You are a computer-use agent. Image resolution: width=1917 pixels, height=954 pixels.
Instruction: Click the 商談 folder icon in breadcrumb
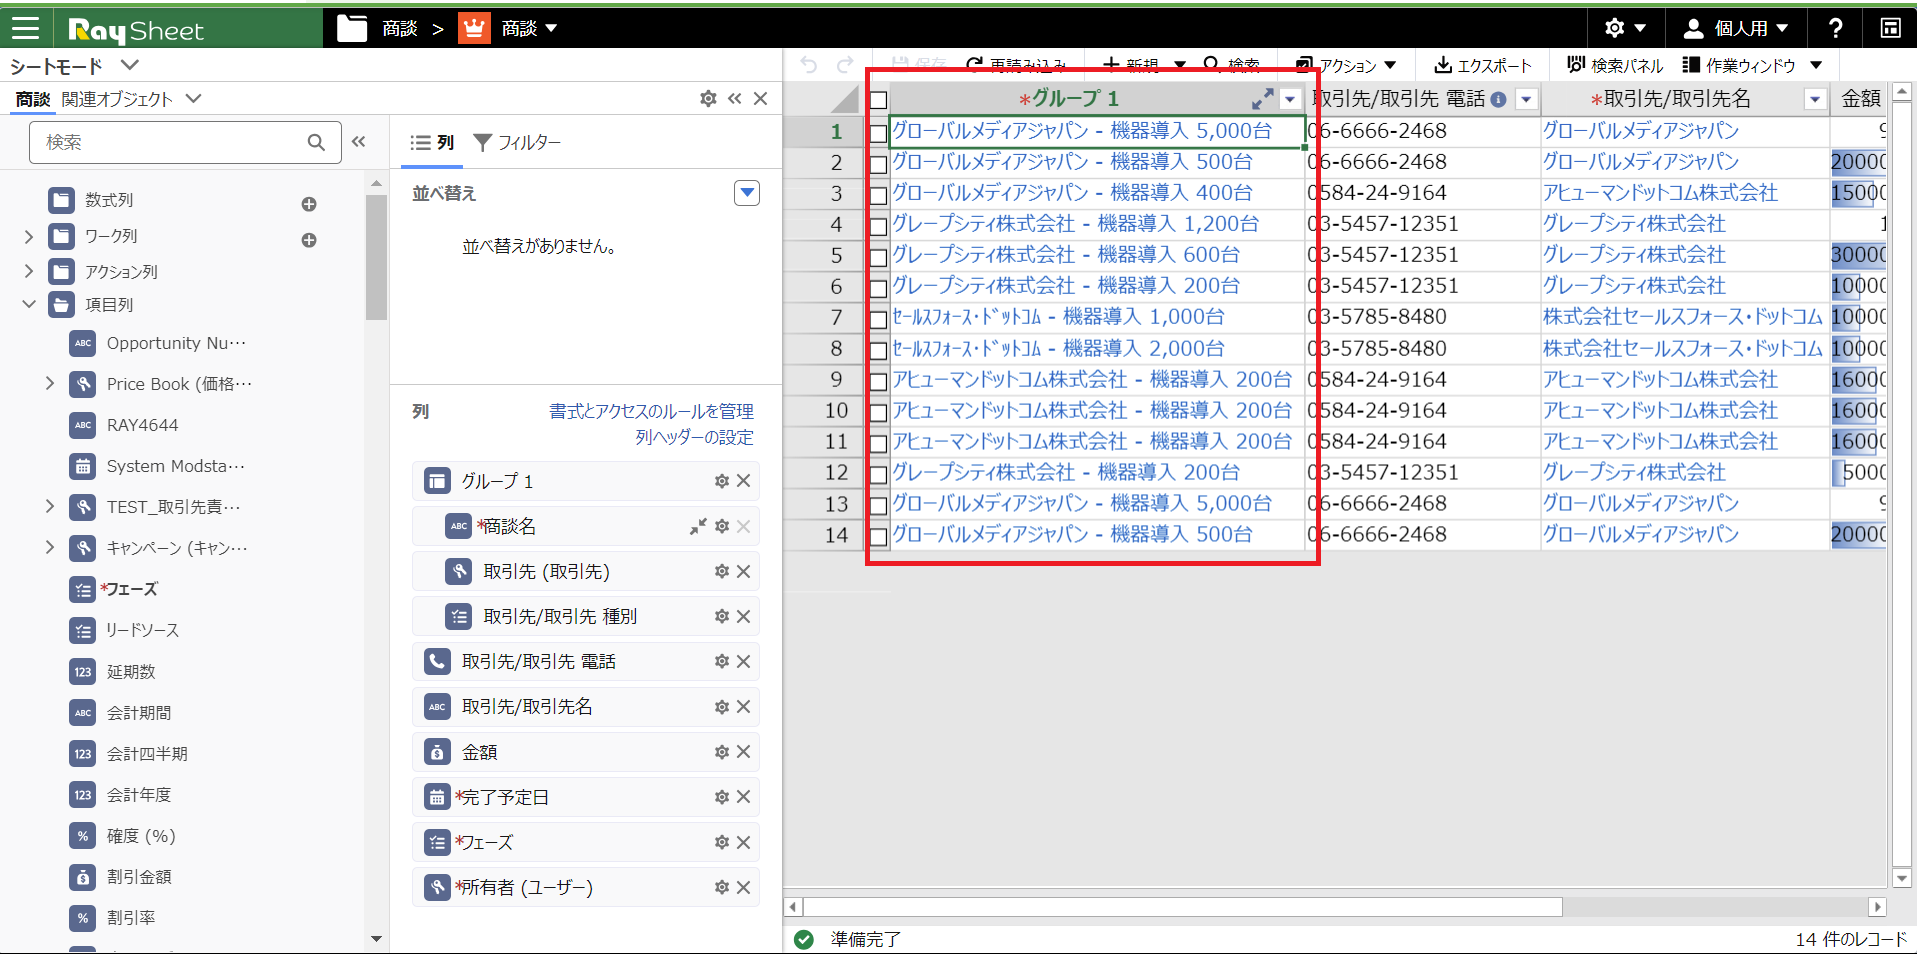352,28
